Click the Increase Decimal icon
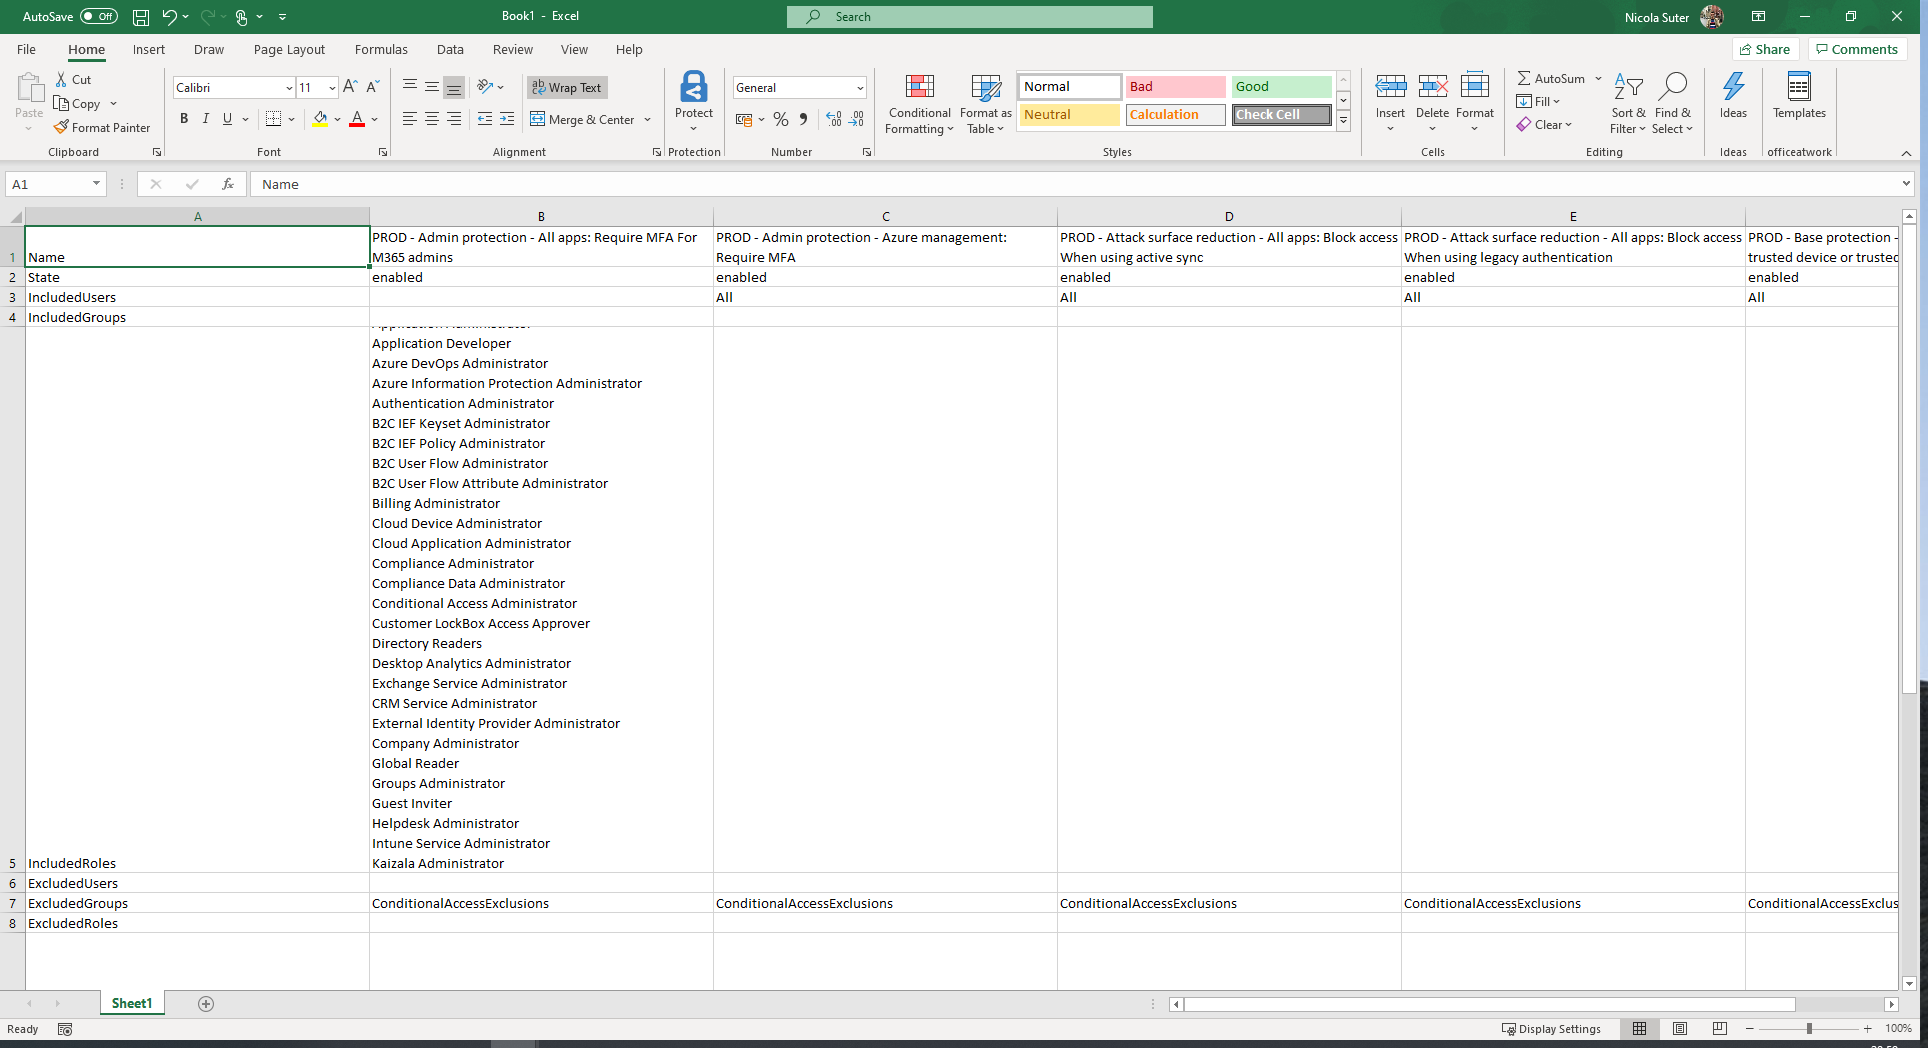The width and height of the screenshot is (1928, 1048). coord(834,120)
